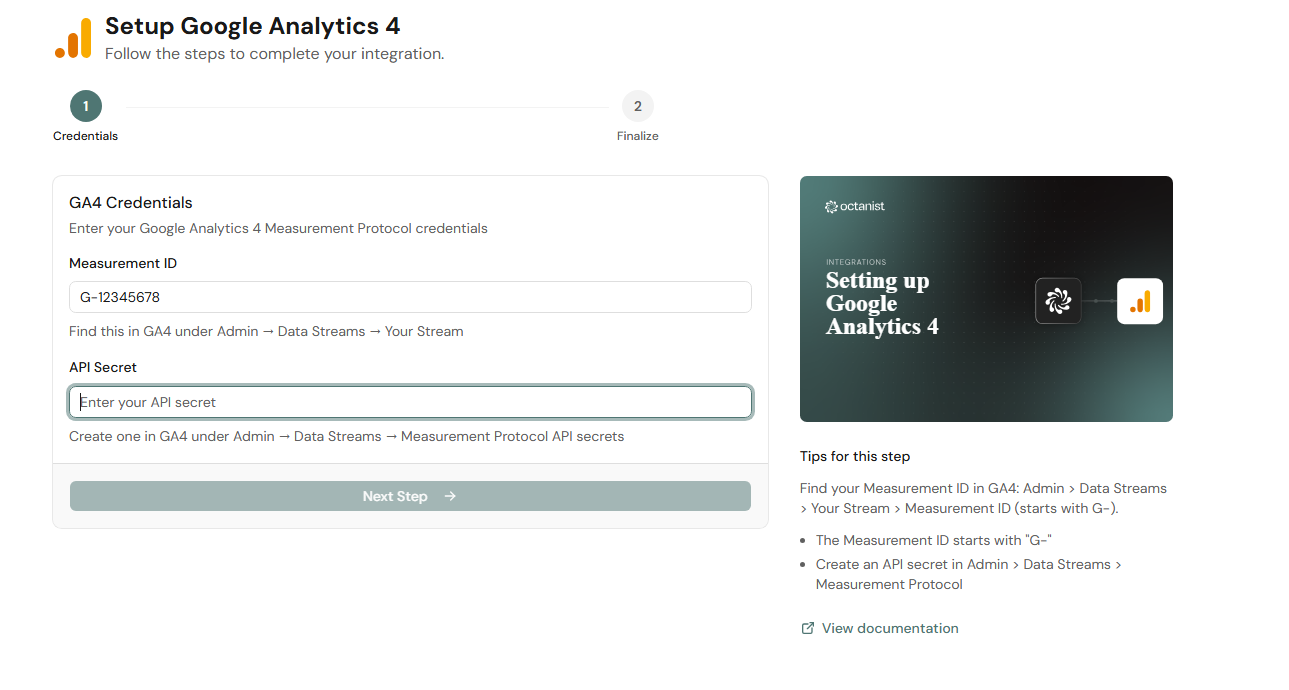Click the API Secret field label

click(x=103, y=367)
